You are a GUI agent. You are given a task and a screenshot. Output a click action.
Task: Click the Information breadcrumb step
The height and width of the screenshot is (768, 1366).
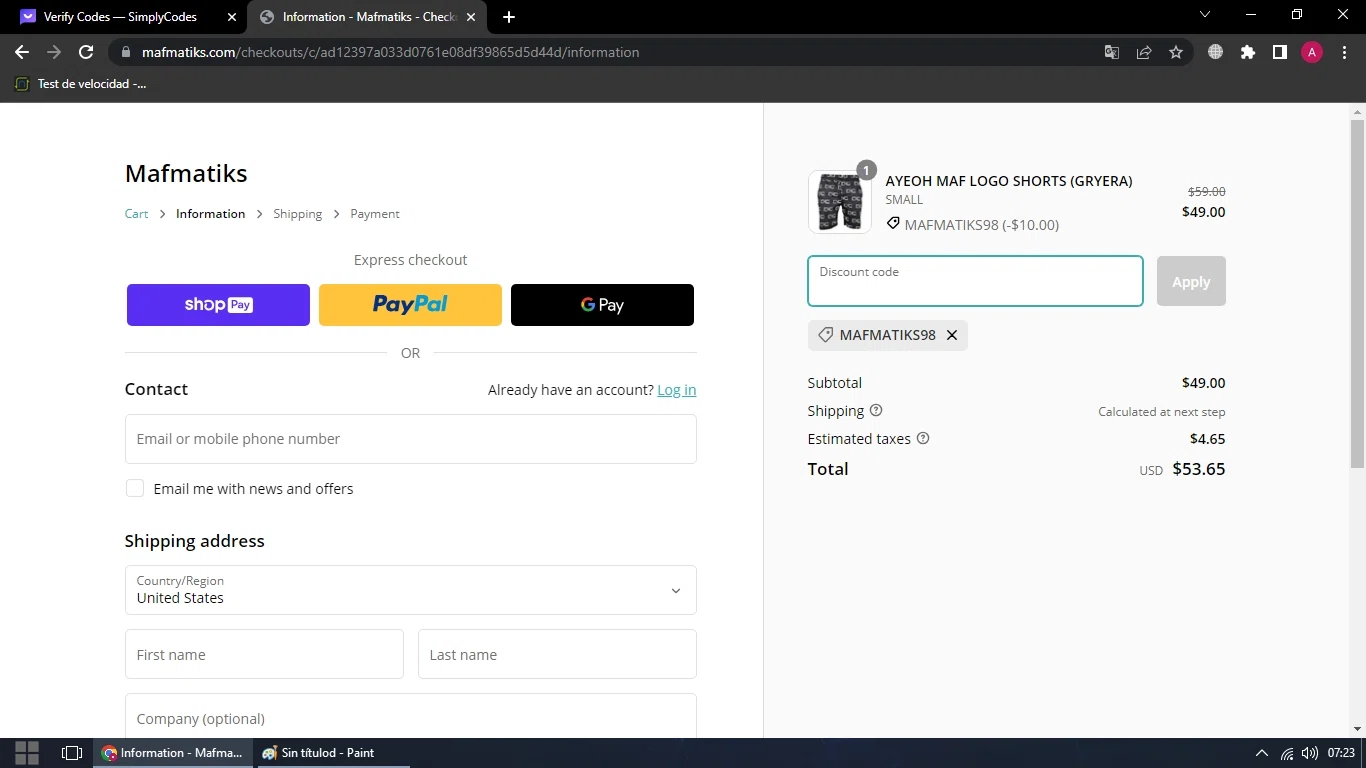[210, 214]
